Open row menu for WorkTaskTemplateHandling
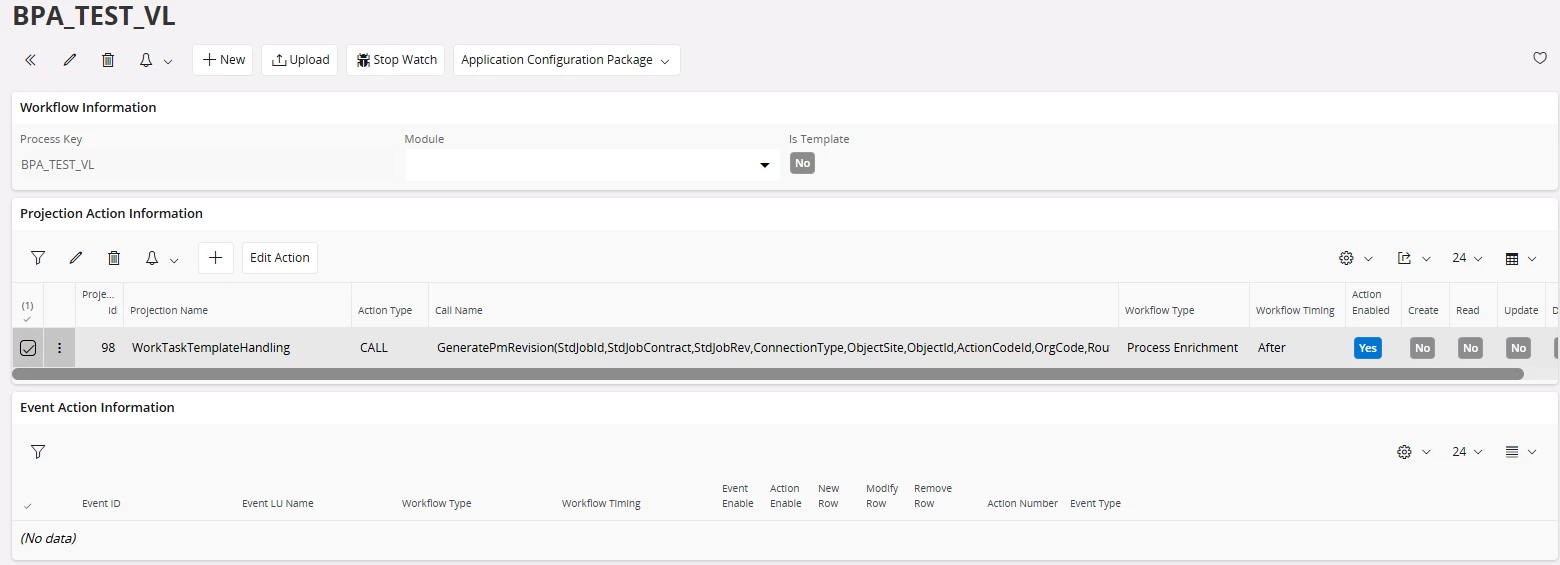This screenshot has width=1560, height=565. (x=60, y=348)
